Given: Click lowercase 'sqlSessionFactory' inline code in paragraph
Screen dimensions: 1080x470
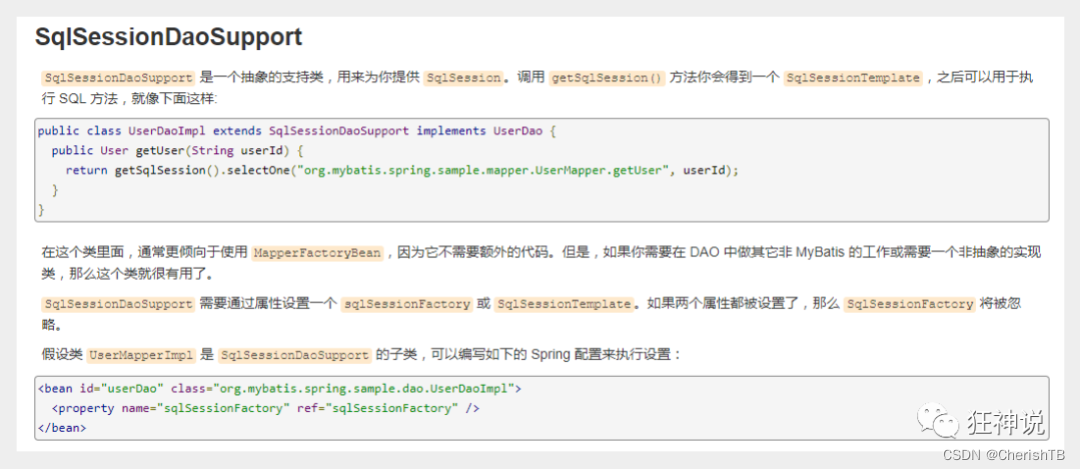Looking at the screenshot, I should tap(406, 304).
